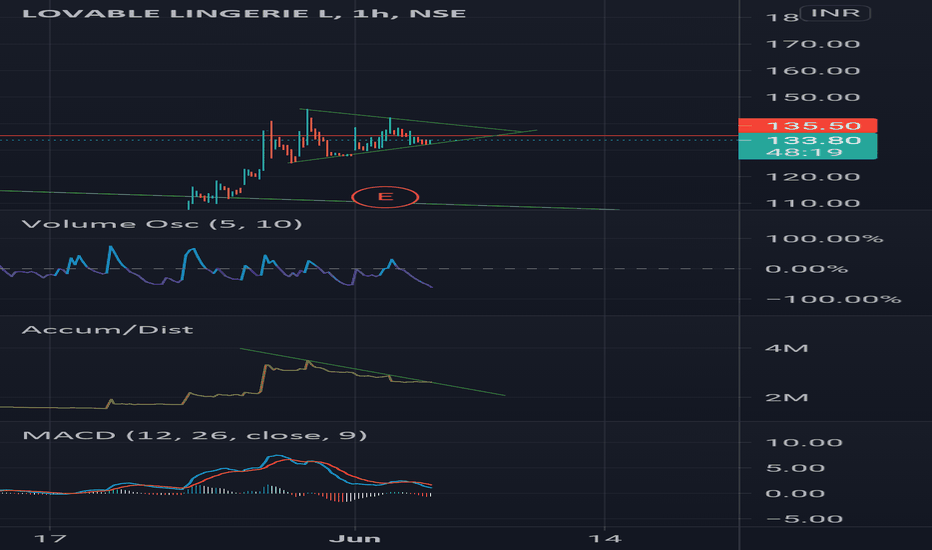Click the −100.00% volume oscillator axis label
The image size is (932, 550).
pyautogui.click(x=833, y=299)
